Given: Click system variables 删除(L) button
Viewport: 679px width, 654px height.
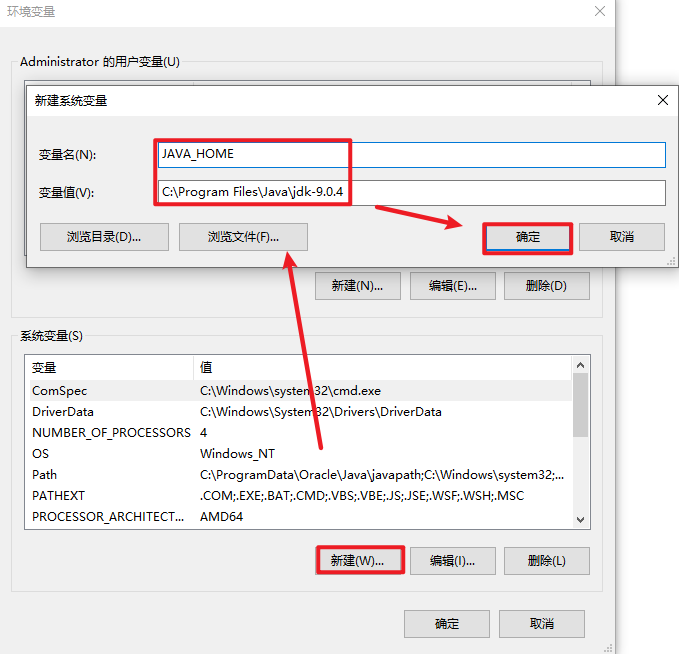Looking at the screenshot, I should pyautogui.click(x=546, y=560).
